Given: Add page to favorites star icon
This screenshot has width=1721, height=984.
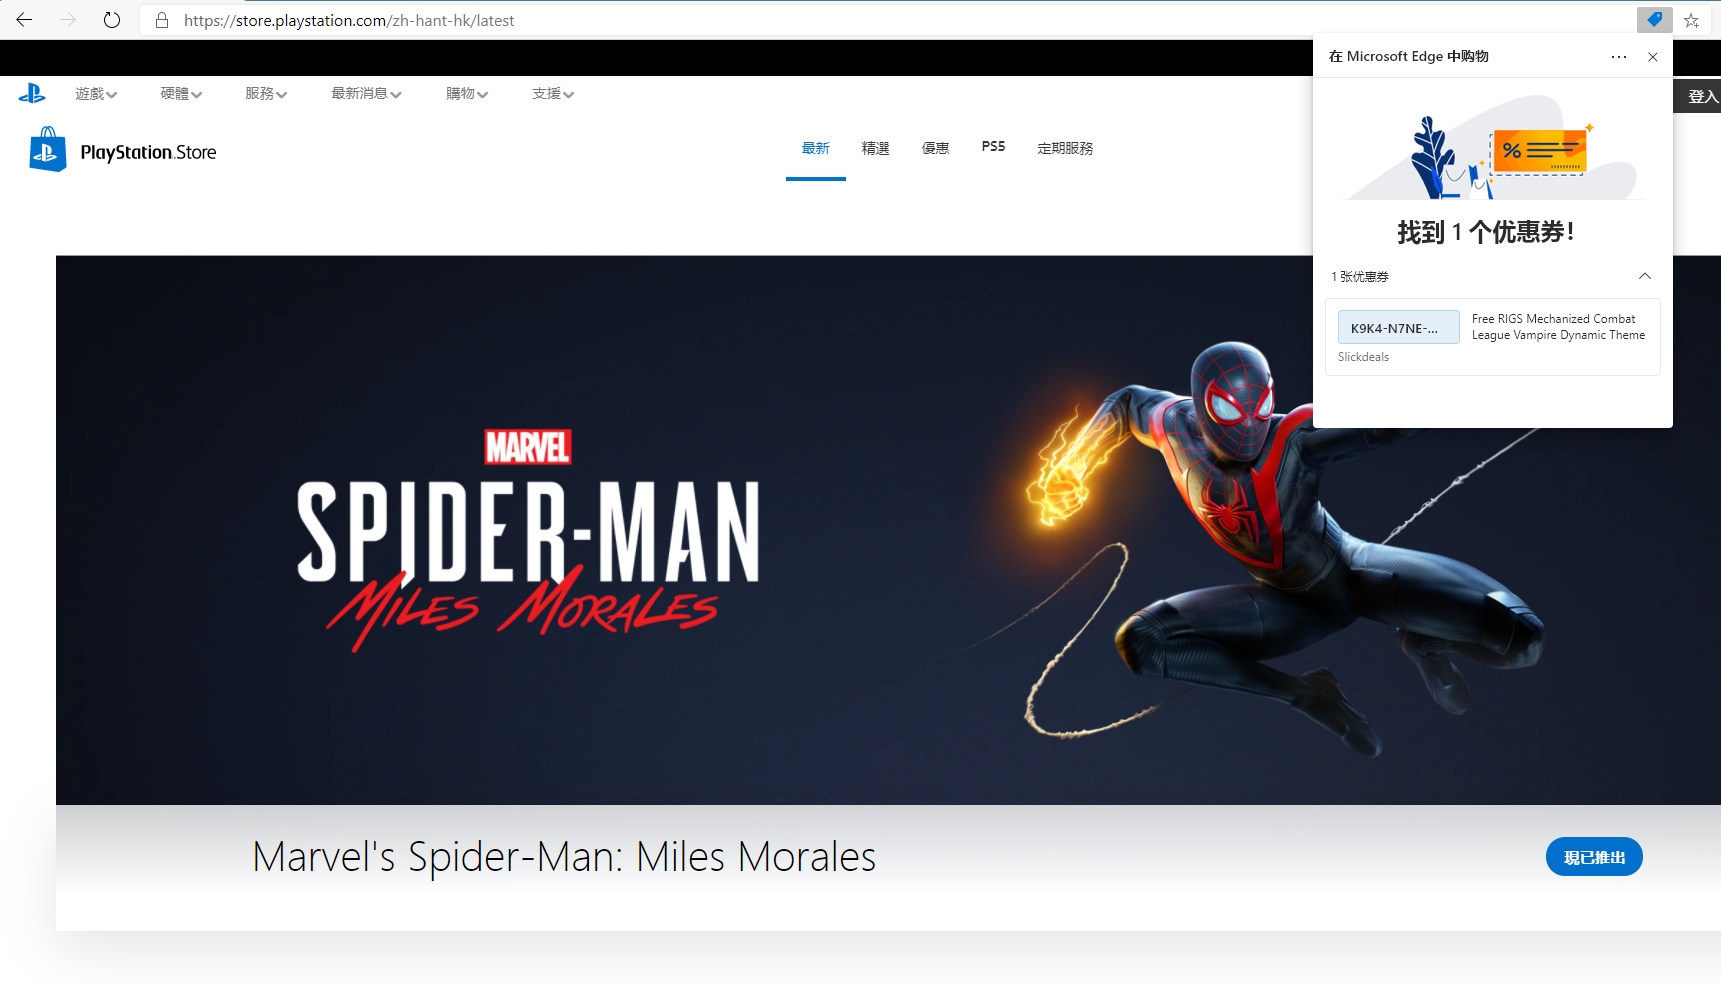Looking at the screenshot, I should click(x=1692, y=20).
